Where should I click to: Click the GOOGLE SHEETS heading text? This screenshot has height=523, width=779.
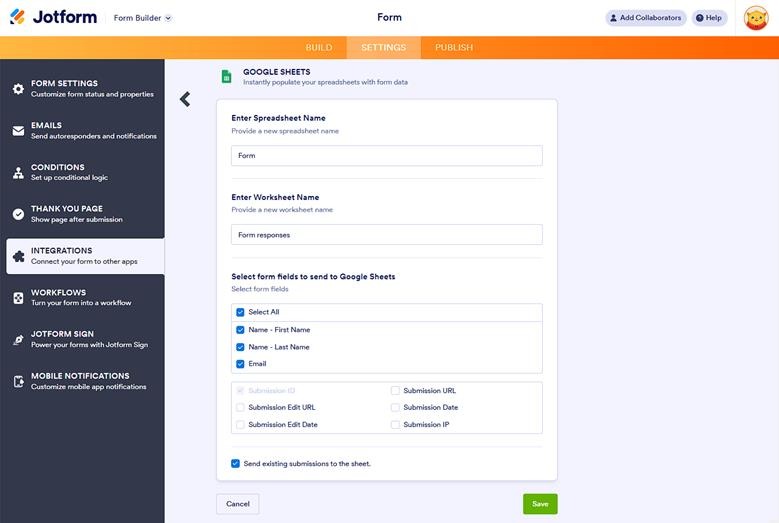click(277, 72)
